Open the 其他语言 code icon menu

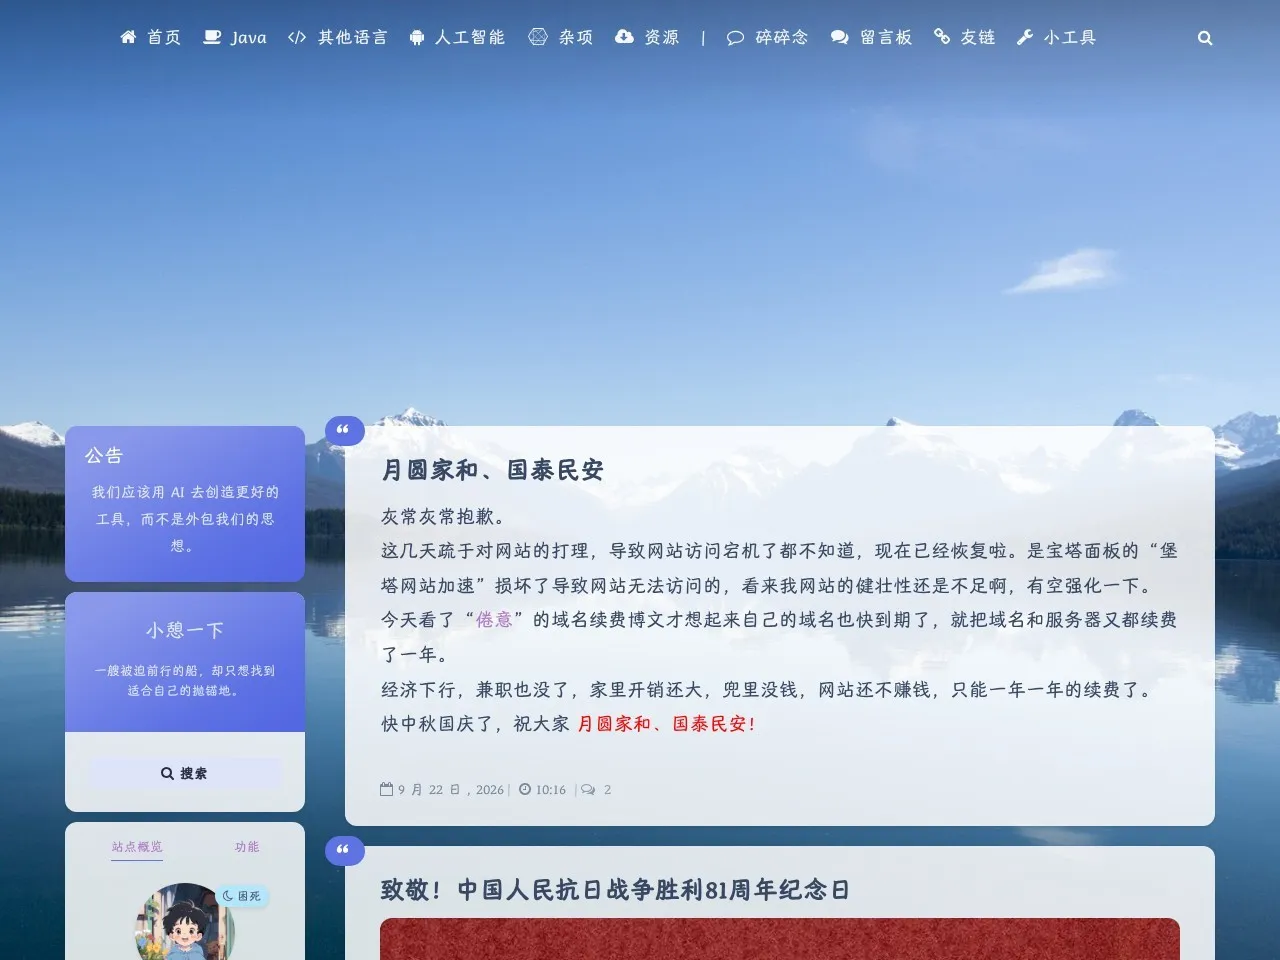(x=297, y=37)
